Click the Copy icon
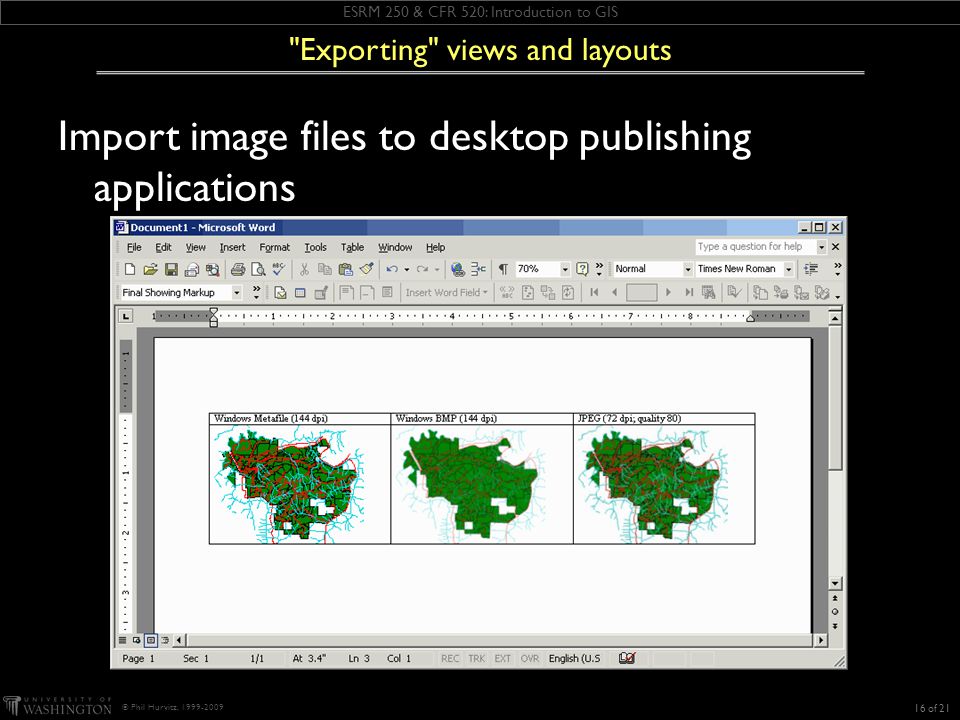Image resolution: width=960 pixels, height=720 pixels. [x=324, y=269]
